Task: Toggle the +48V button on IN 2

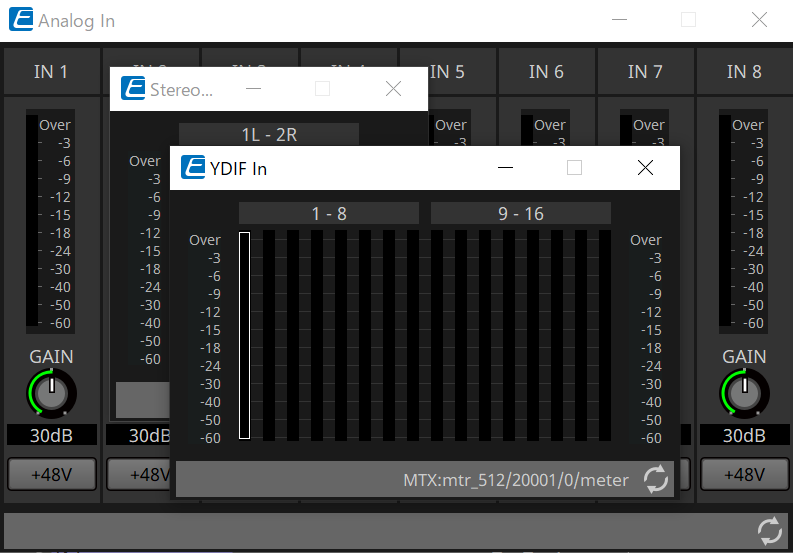Action: pos(138,474)
